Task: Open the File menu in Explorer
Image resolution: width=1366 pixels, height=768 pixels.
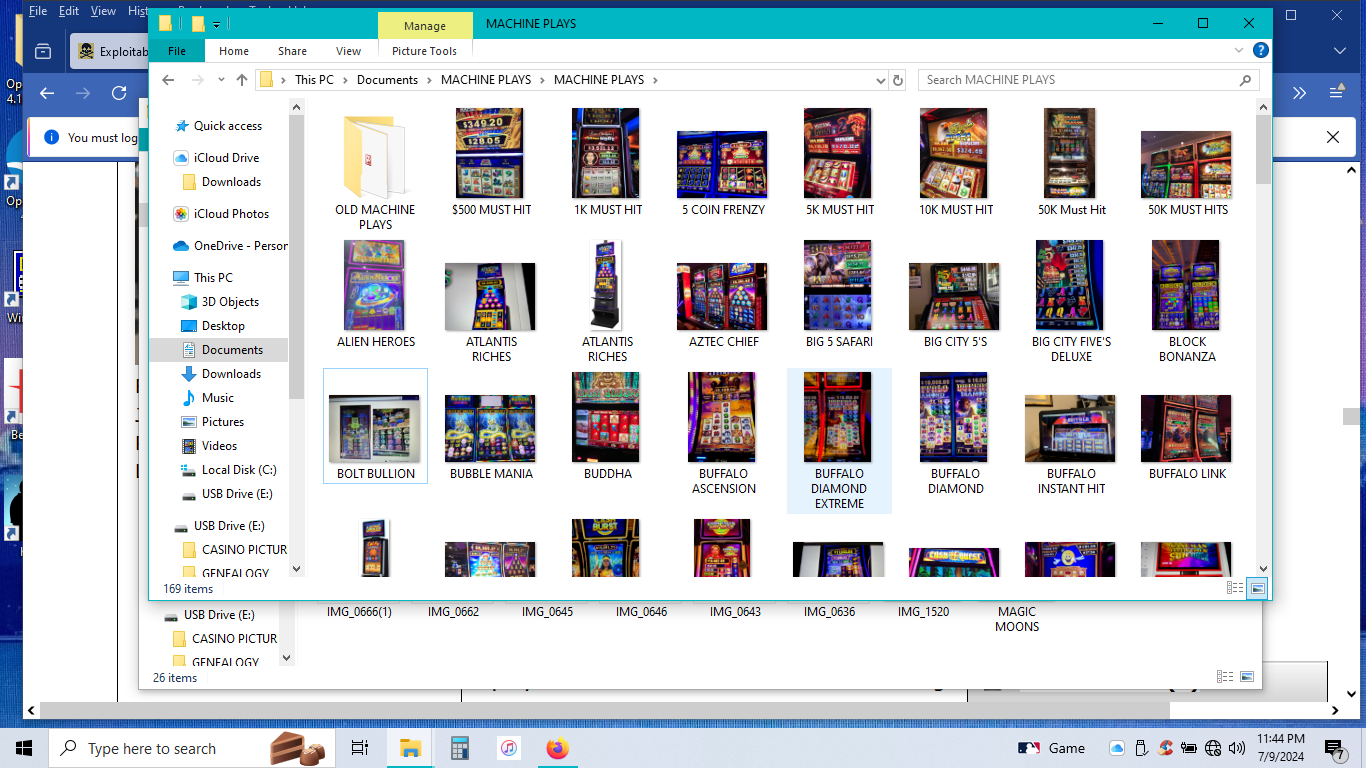Action: [177, 51]
